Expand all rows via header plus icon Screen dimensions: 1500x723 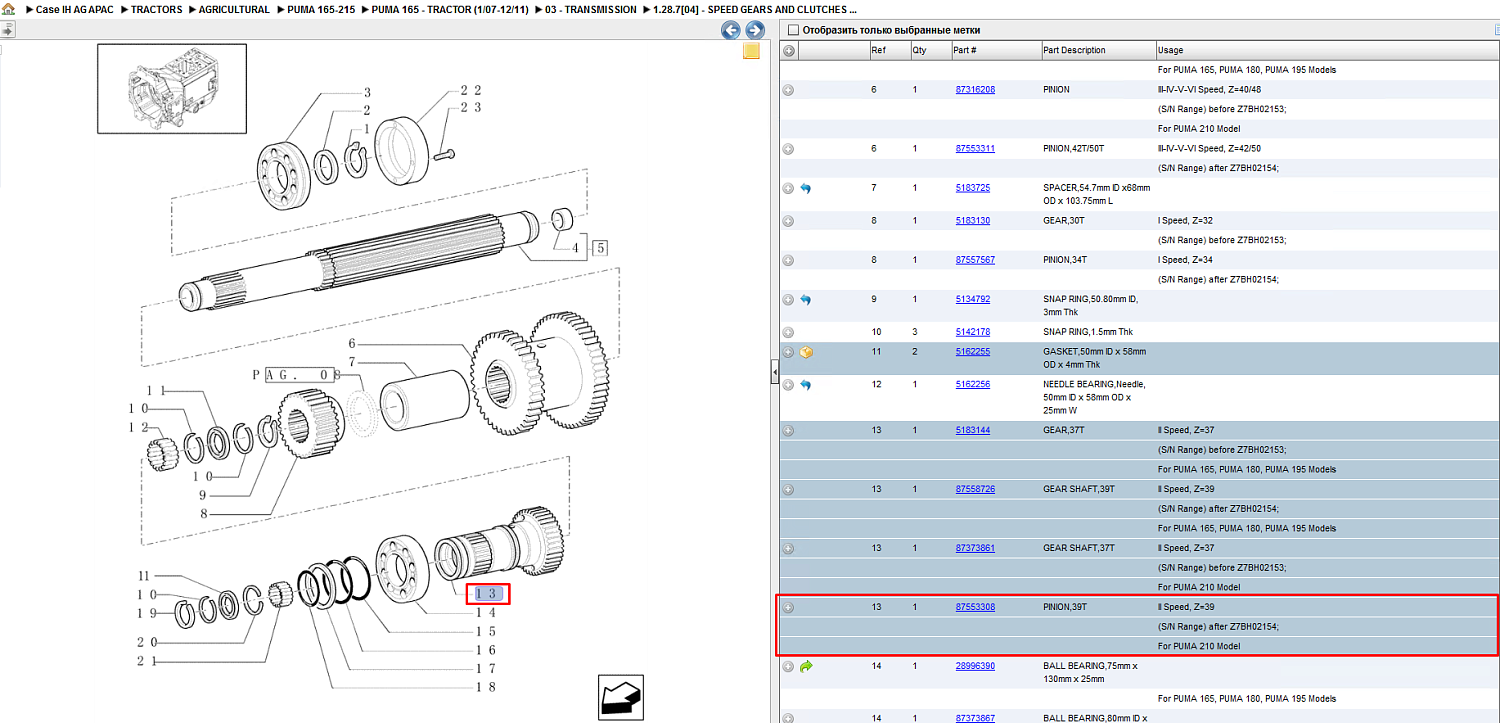[x=788, y=50]
